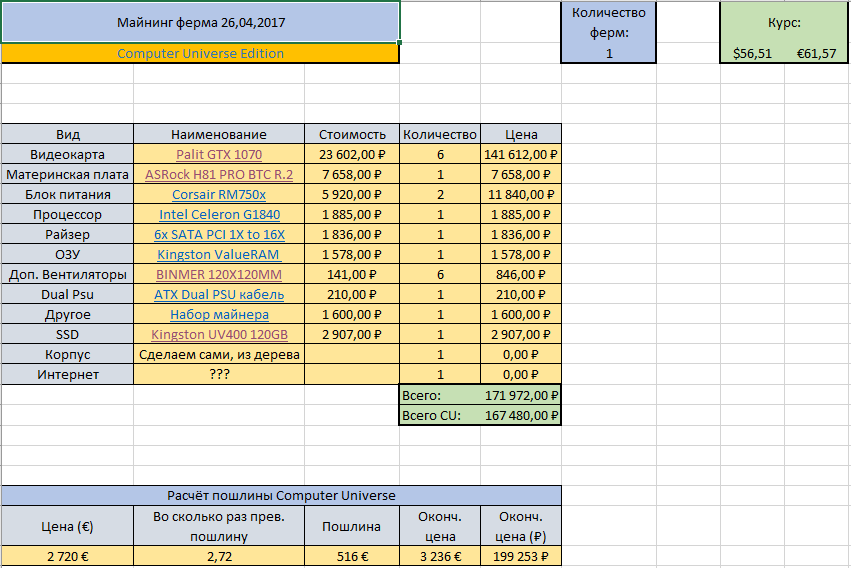This screenshot has width=851, height=568.
Task: Select the Computer Universe Edition cell
Action: point(200,53)
